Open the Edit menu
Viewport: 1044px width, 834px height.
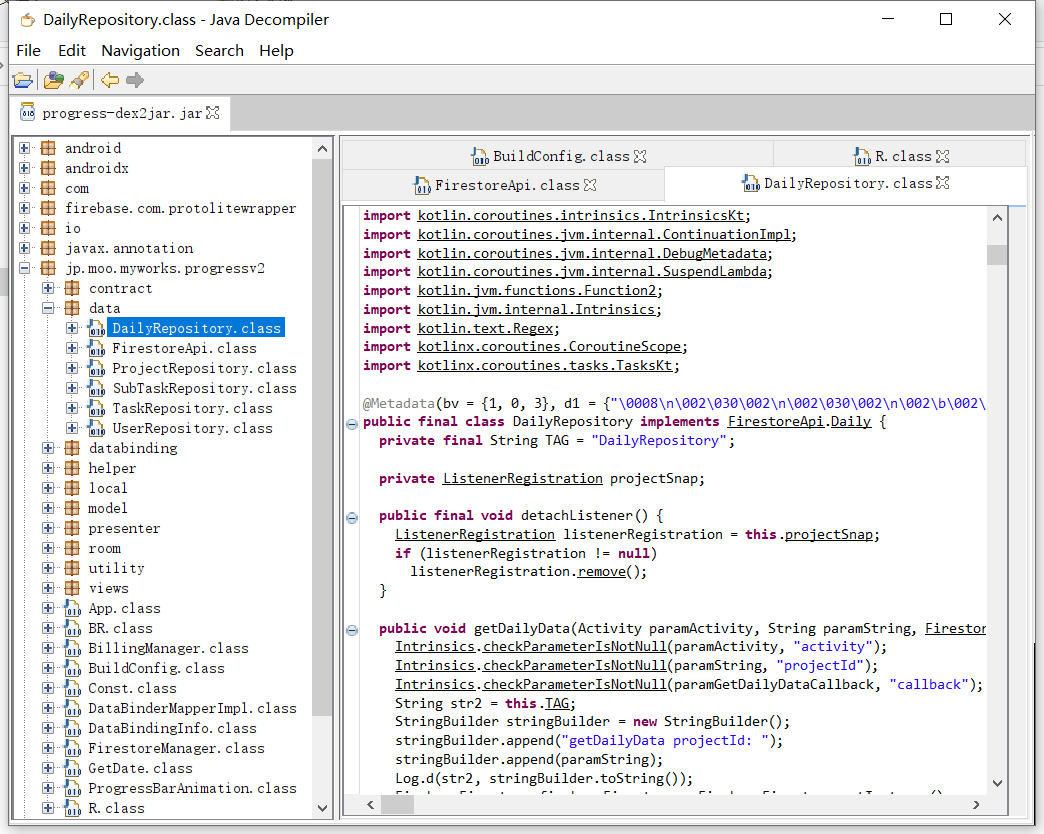coord(72,51)
